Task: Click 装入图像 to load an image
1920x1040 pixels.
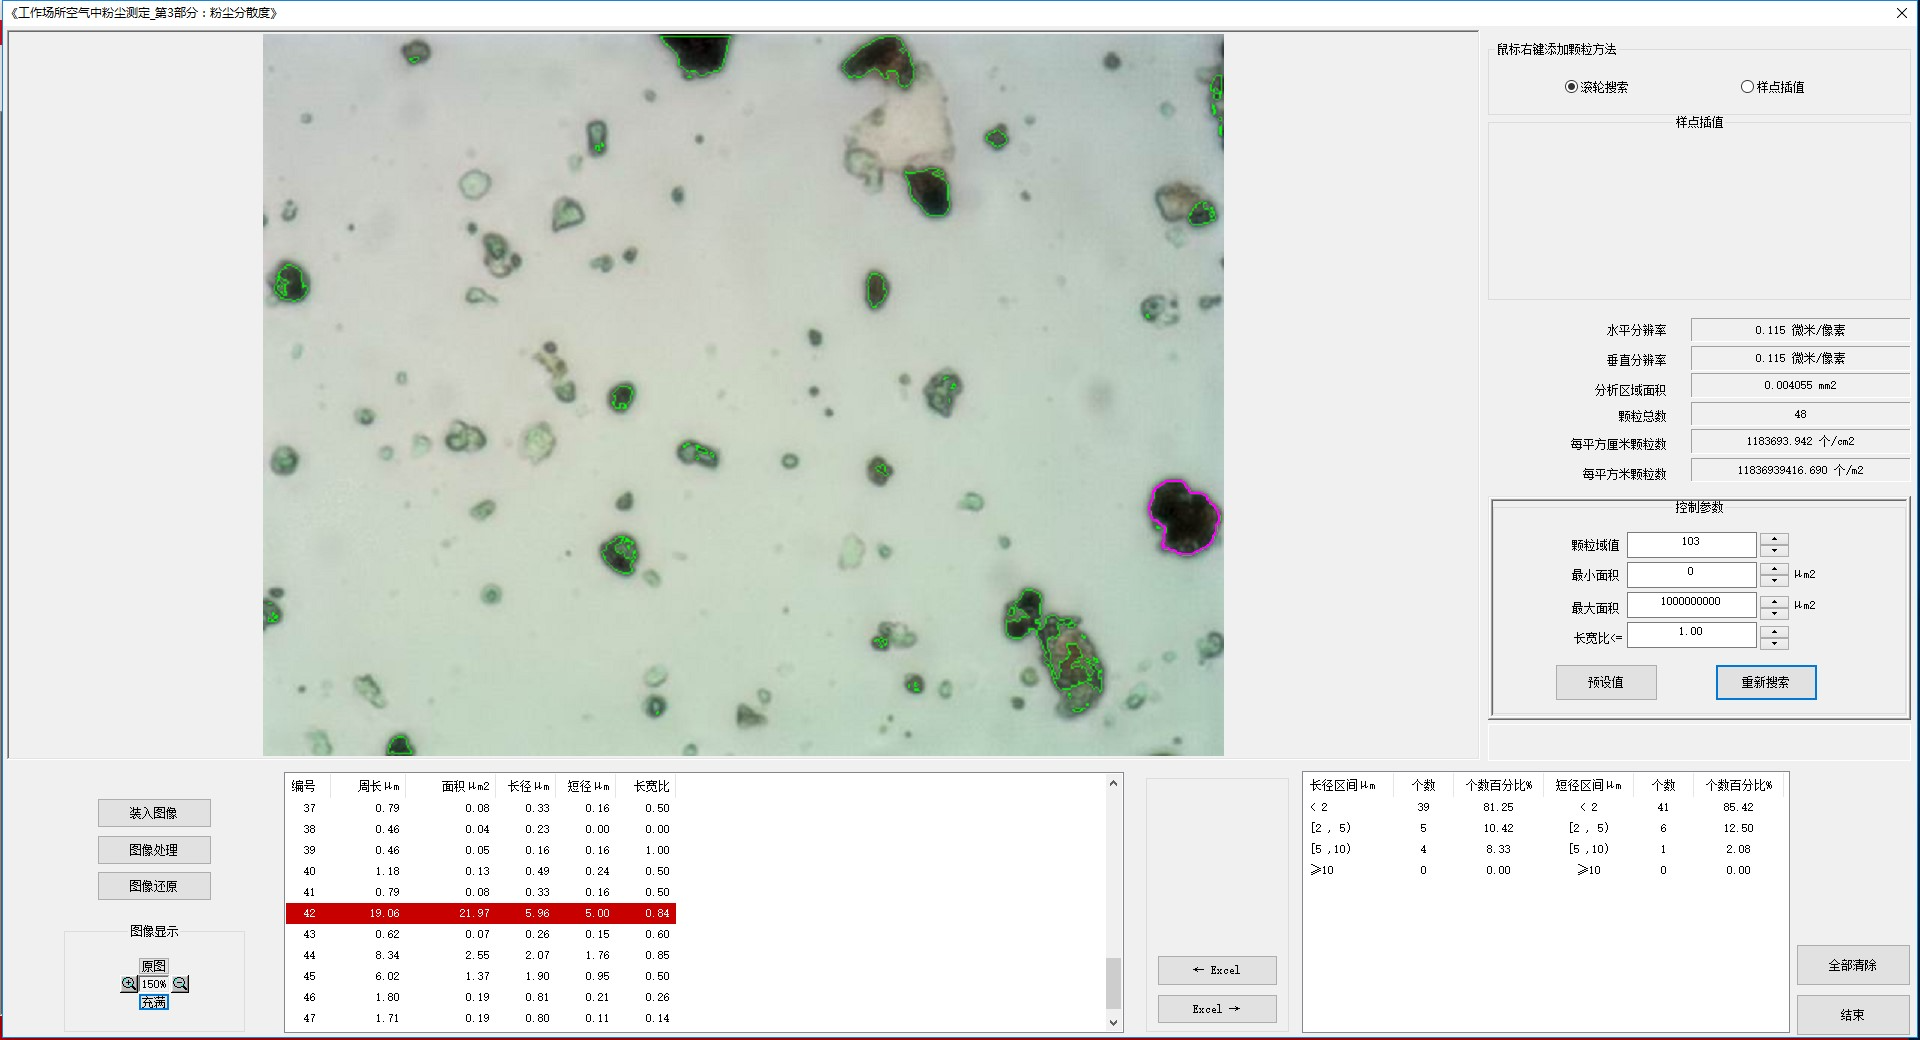Action: (154, 813)
